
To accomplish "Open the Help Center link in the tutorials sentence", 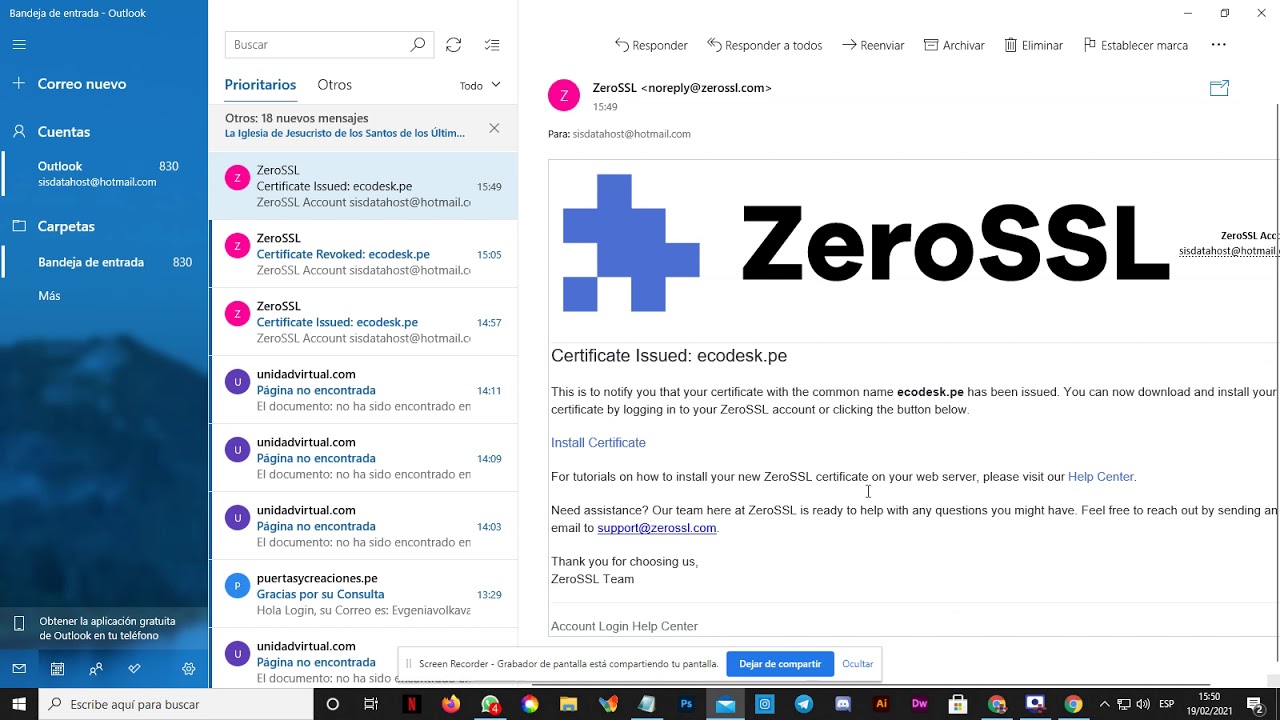I will pos(1101,477).
